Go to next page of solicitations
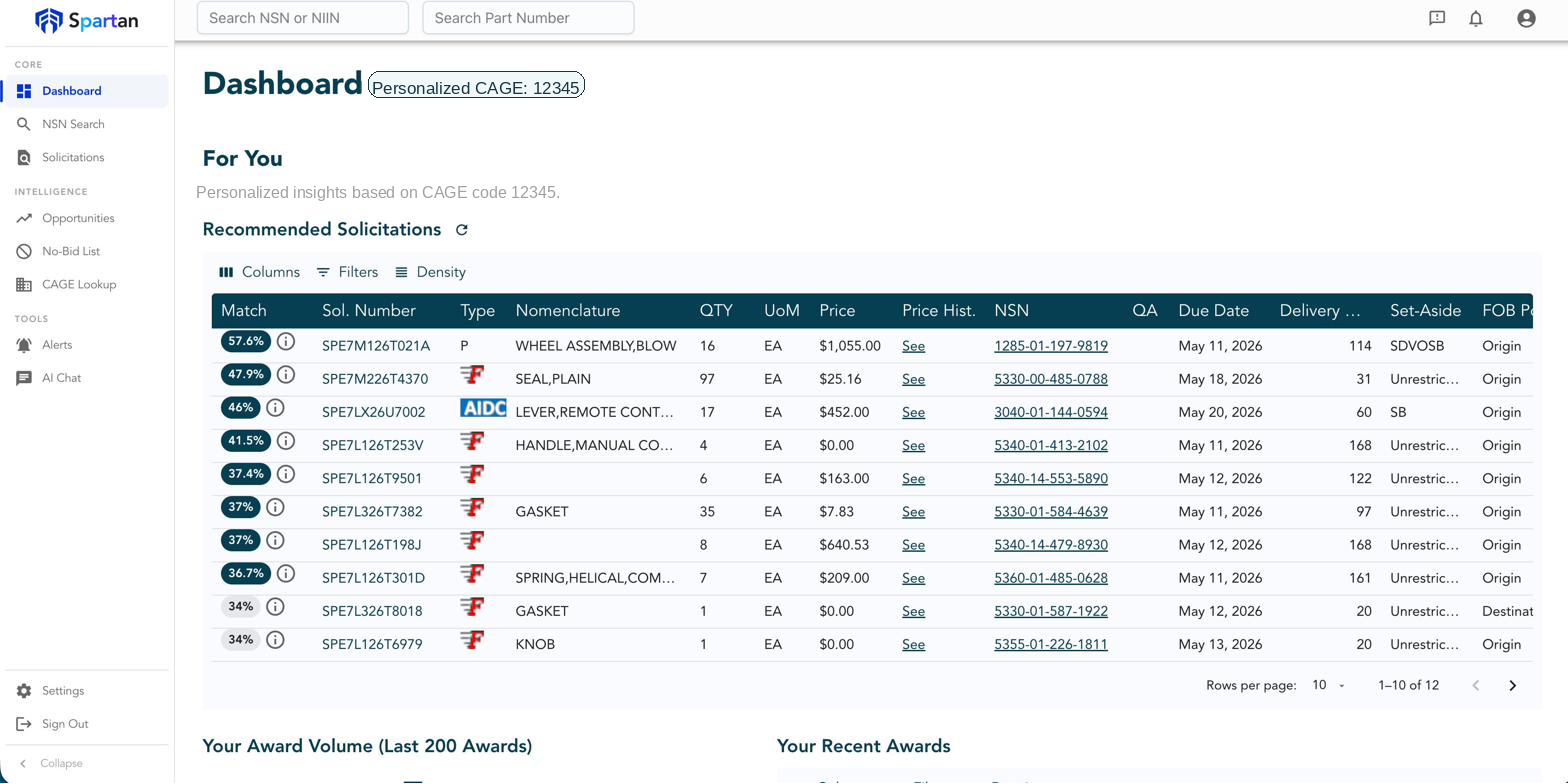 point(1512,685)
